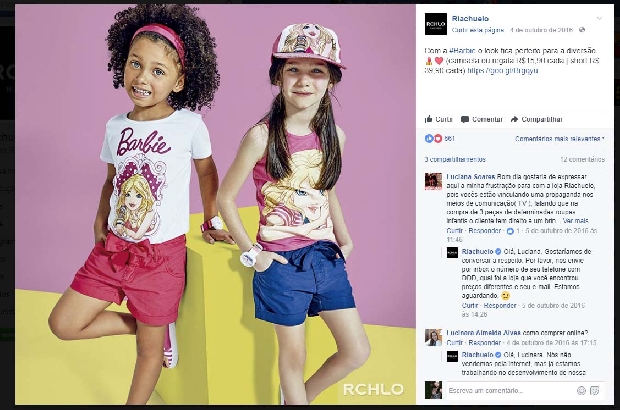
Task: Show all 12 comentários
Action: [x=582, y=159]
